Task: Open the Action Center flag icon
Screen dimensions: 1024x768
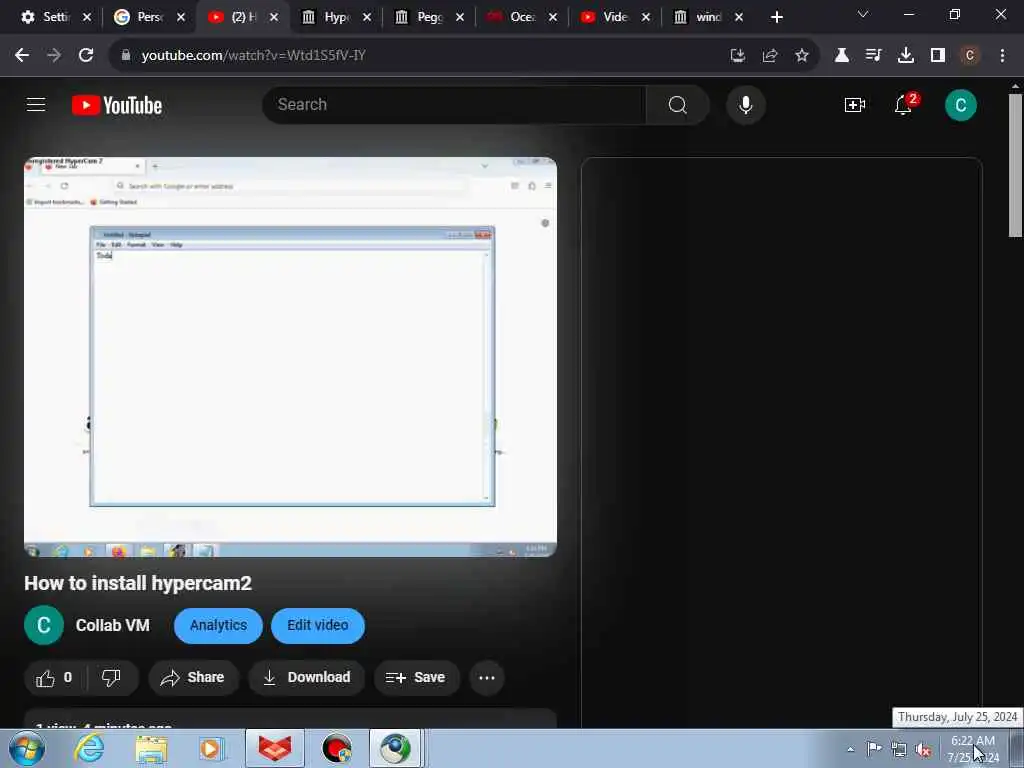Action: pos(874,748)
